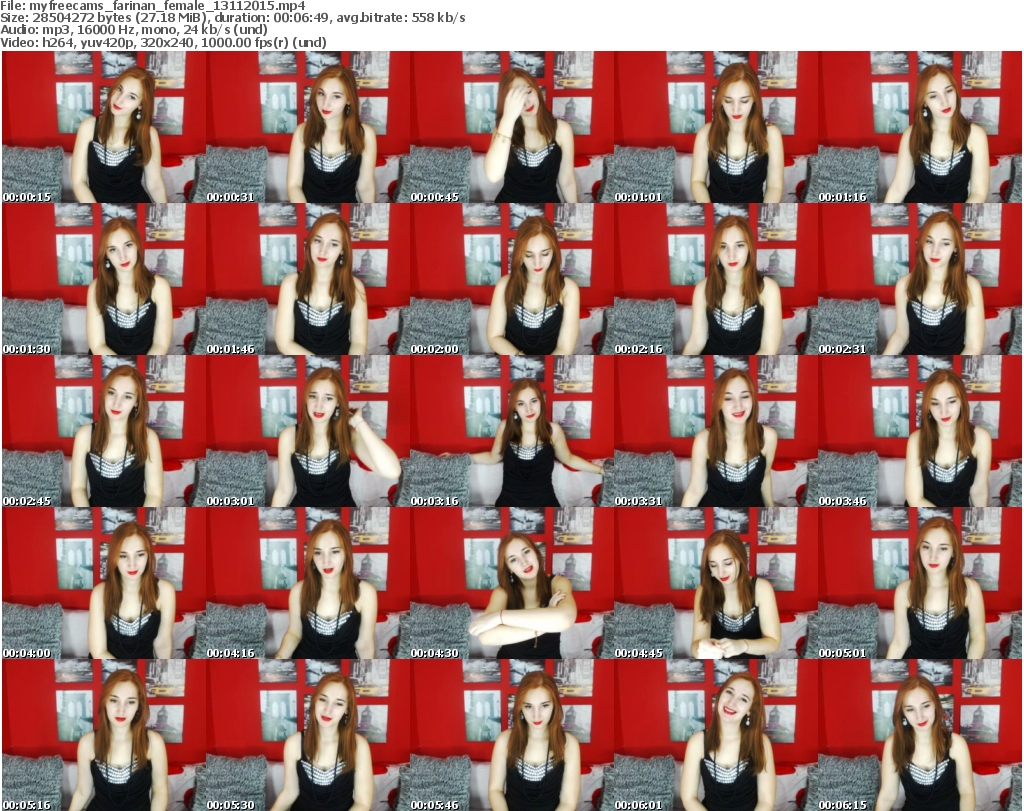Open the thumbnail marked 00:00:45
Image resolution: width=1024 pixels, height=811 pixels.
click(x=511, y=127)
